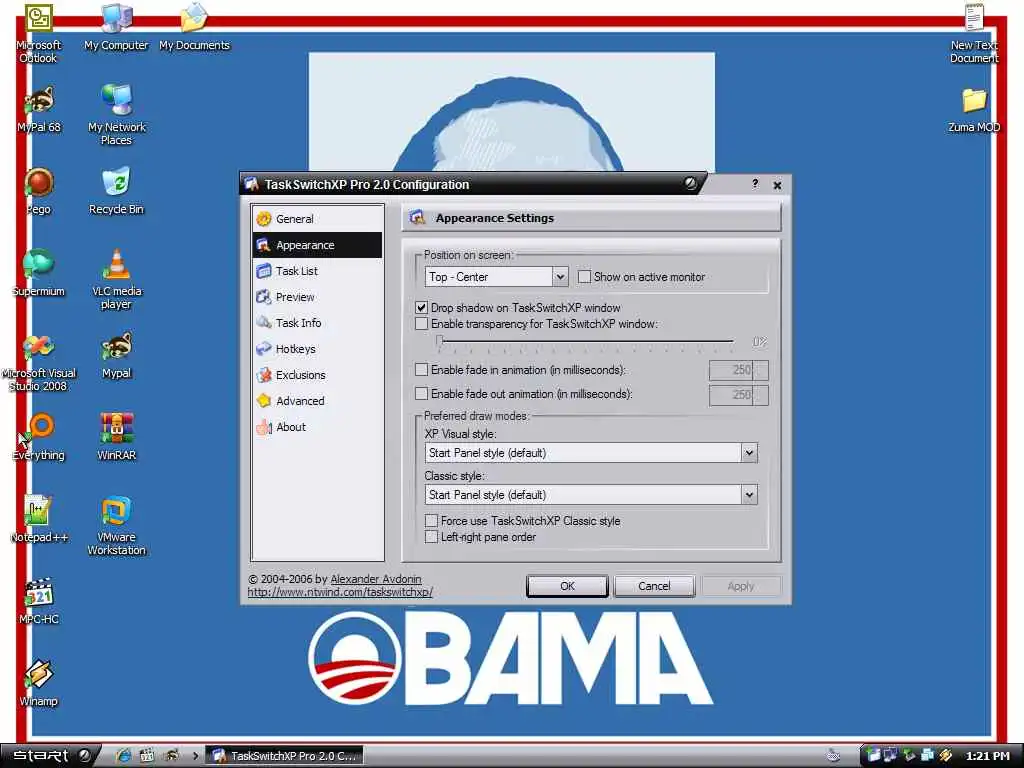This screenshot has width=1024, height=768.
Task: Select the Winamp desktop icon
Action: tap(39, 684)
